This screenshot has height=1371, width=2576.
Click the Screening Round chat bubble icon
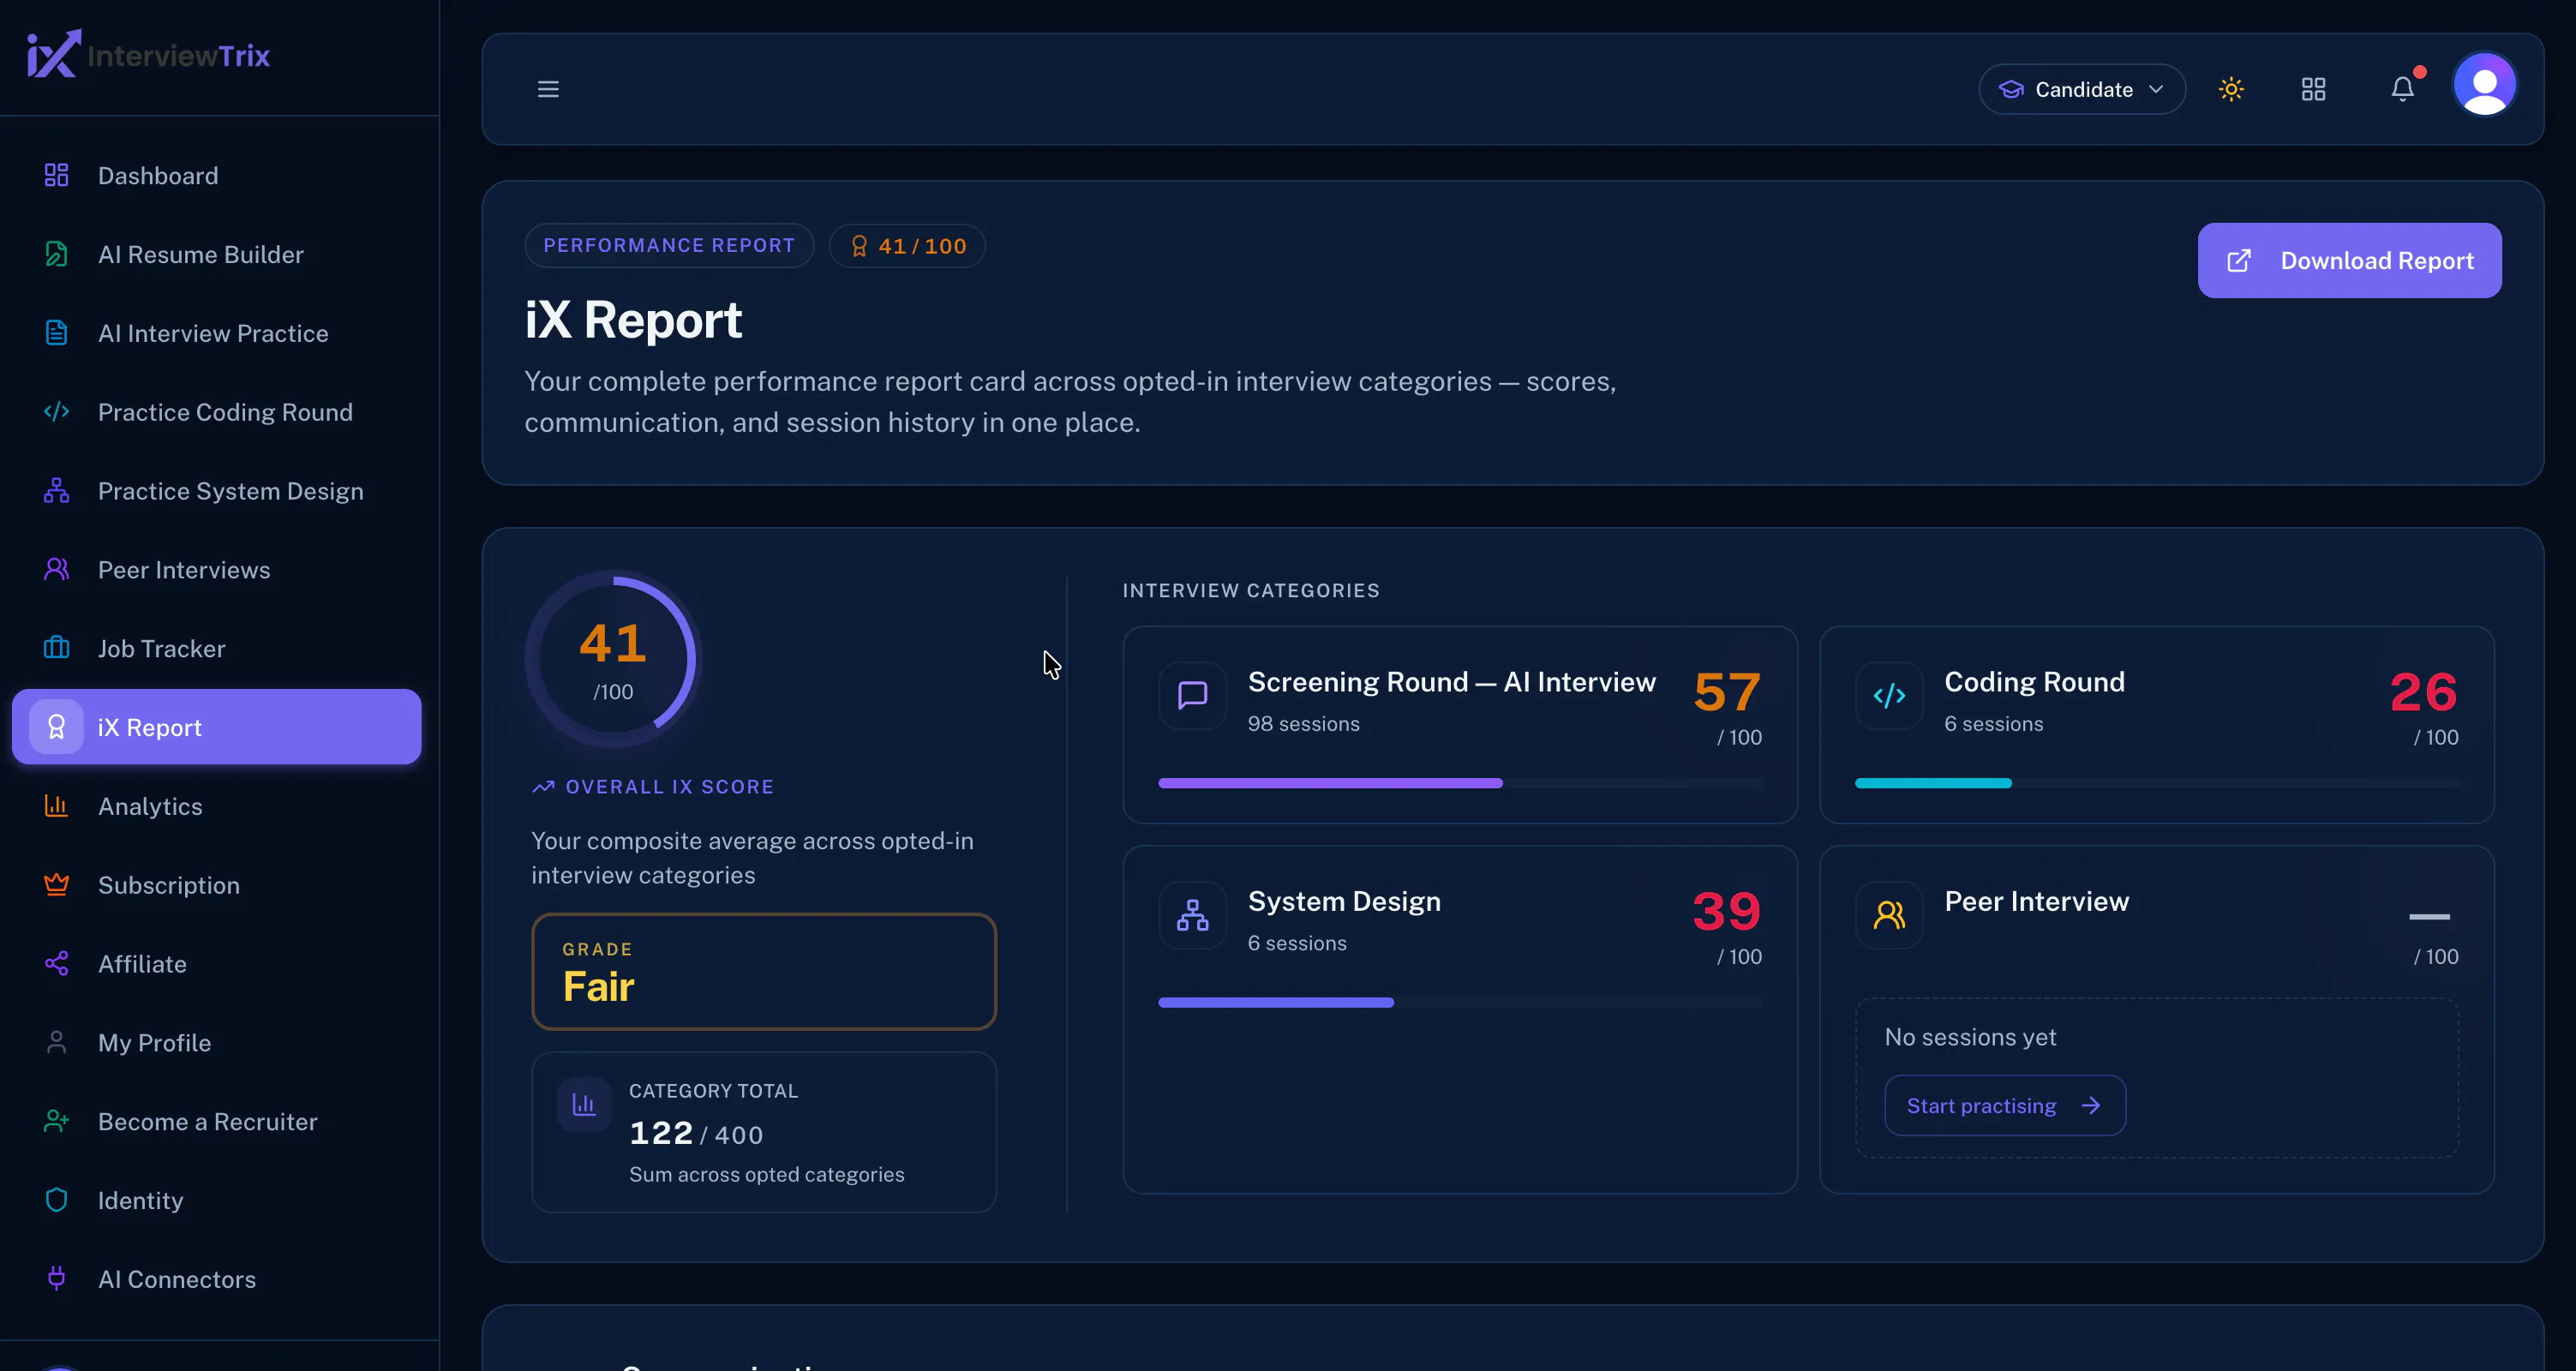tap(1192, 696)
